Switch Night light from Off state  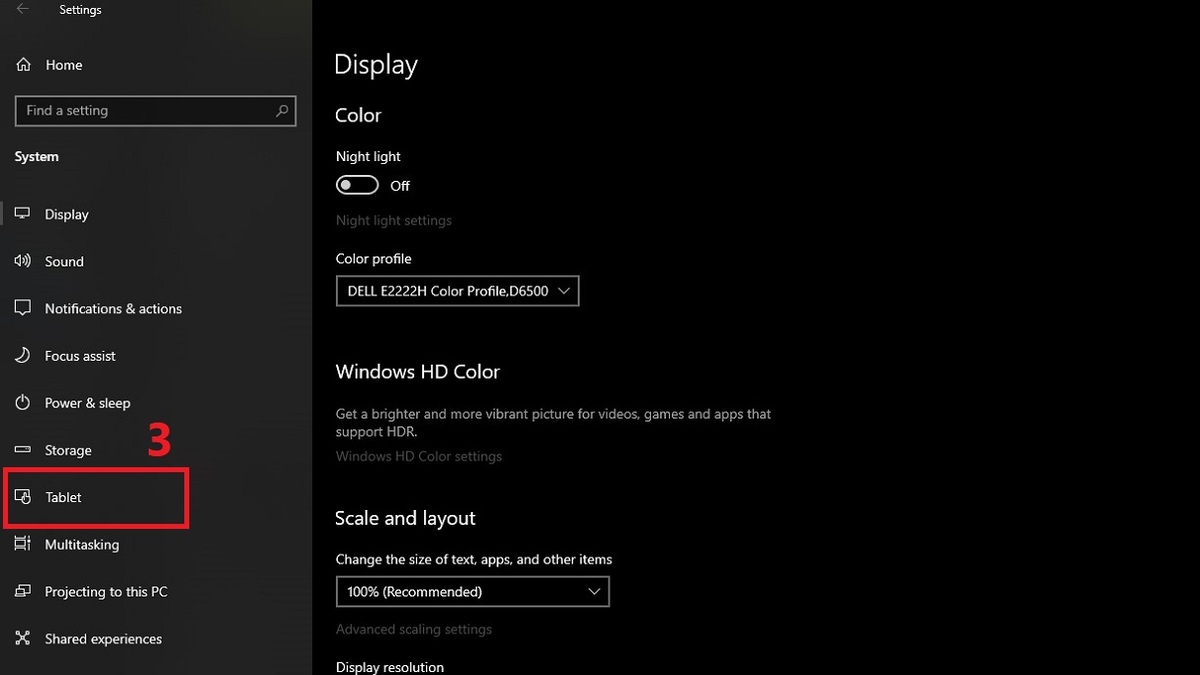coord(357,185)
